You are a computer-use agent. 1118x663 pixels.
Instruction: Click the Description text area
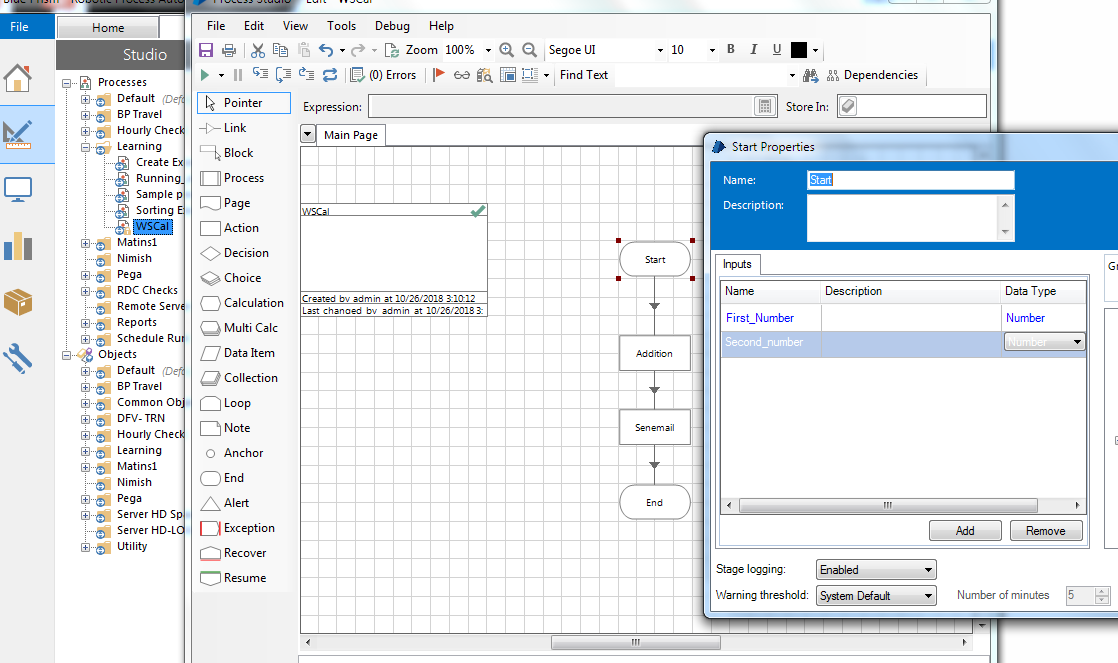pyautogui.click(x=903, y=218)
